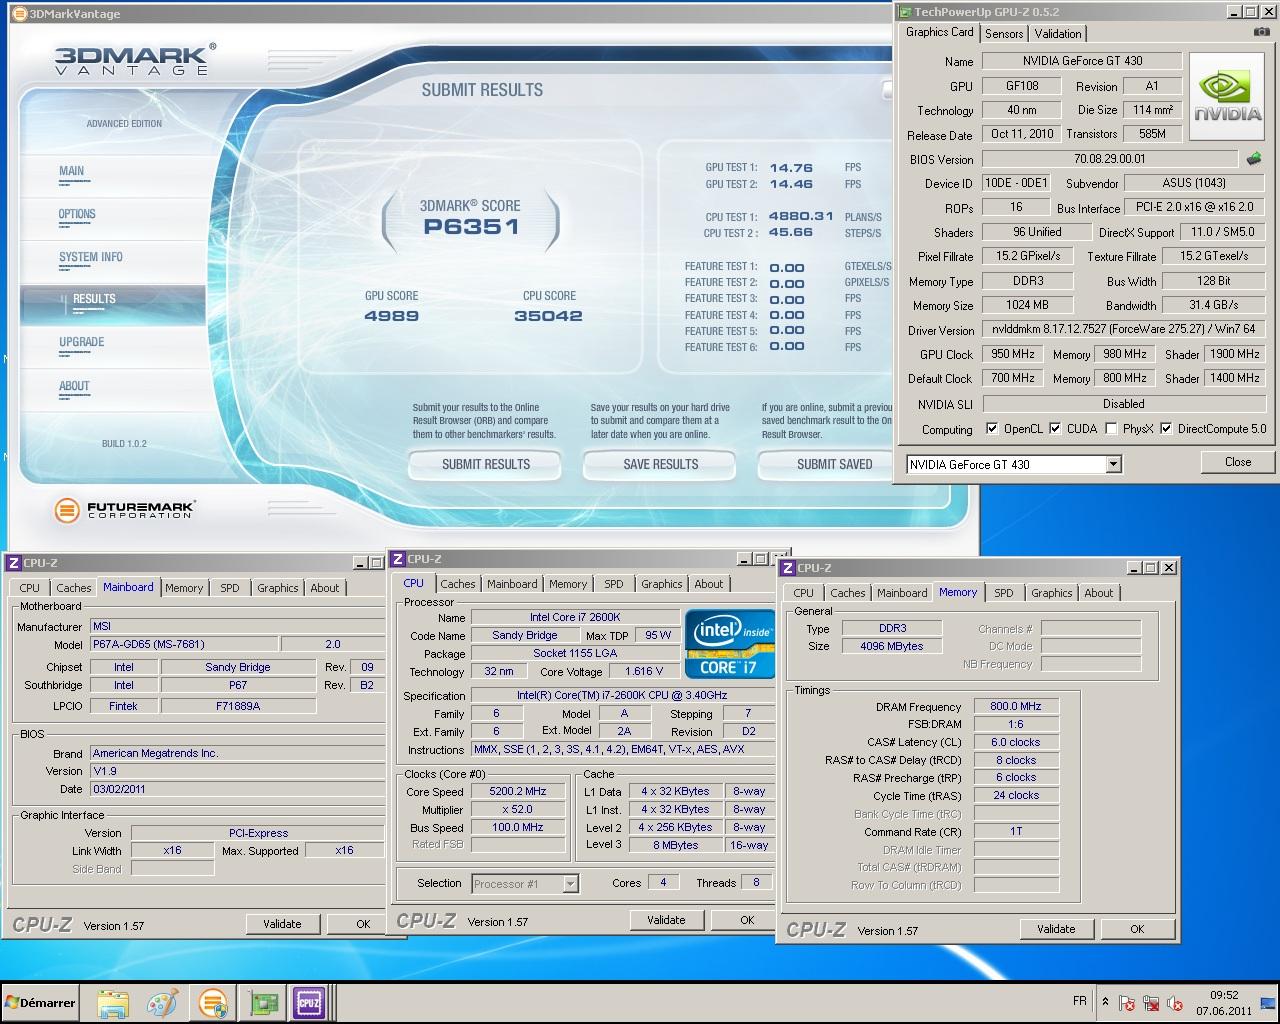Toggle the CUDA checkbox
The image size is (1280, 1024).
(1055, 429)
